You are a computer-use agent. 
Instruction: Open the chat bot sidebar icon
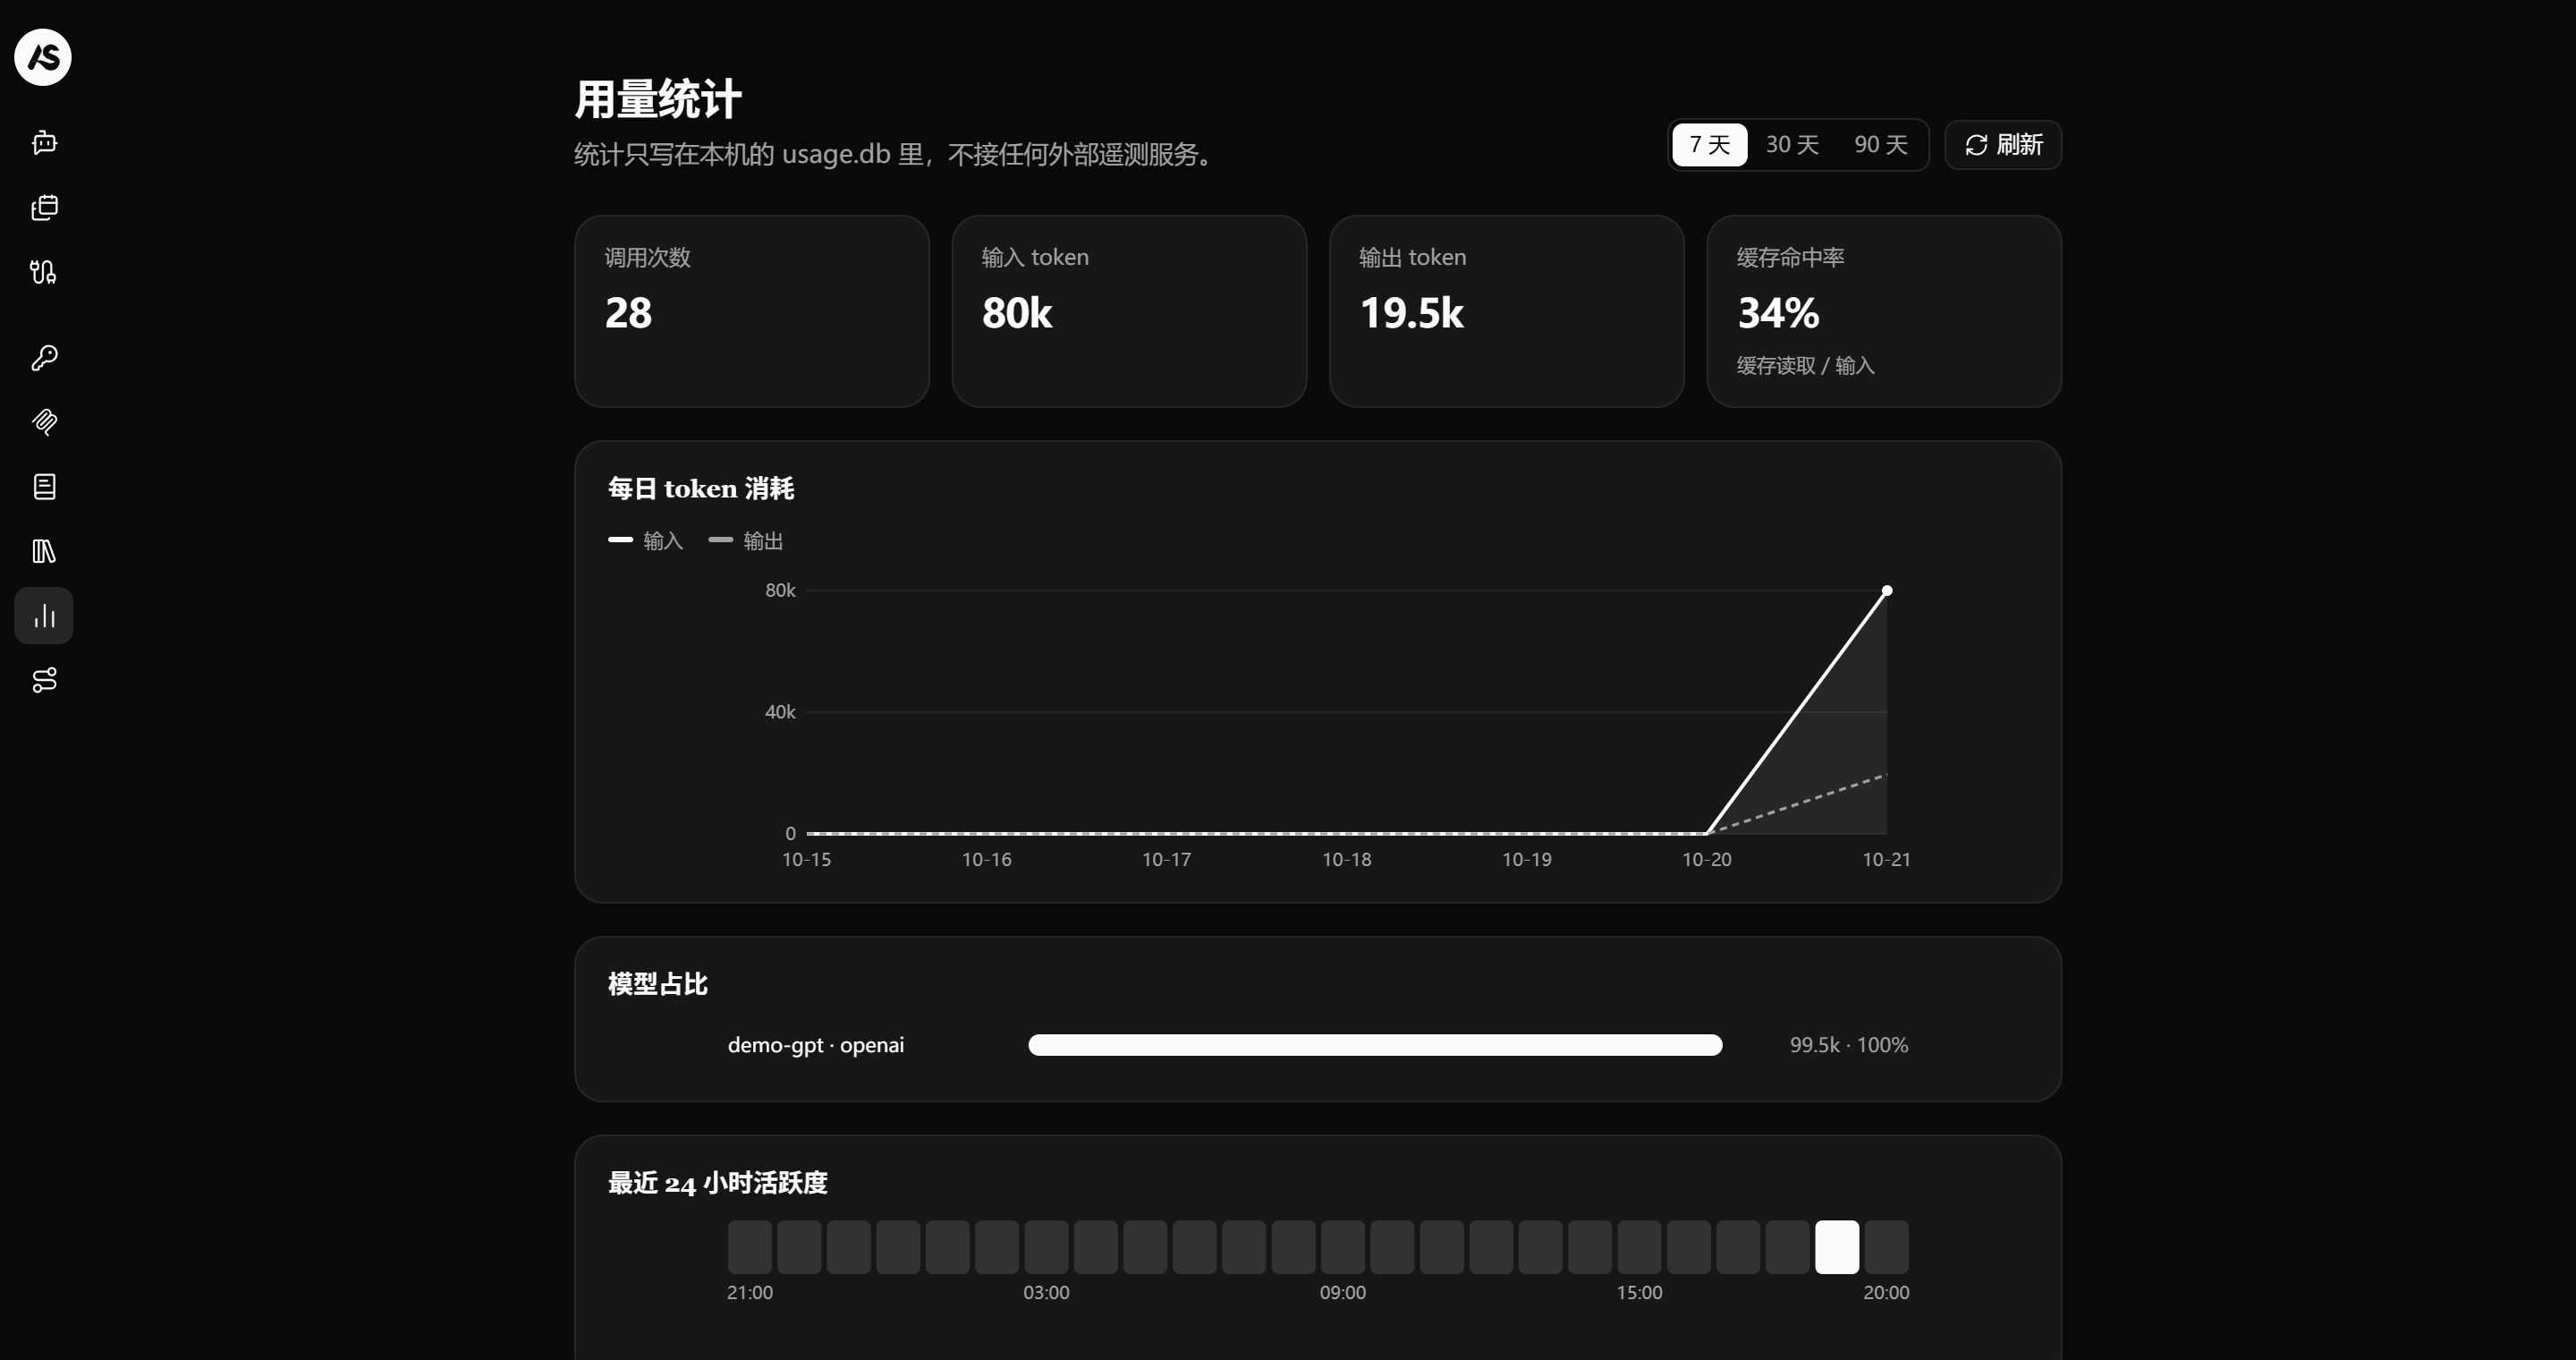click(x=44, y=143)
